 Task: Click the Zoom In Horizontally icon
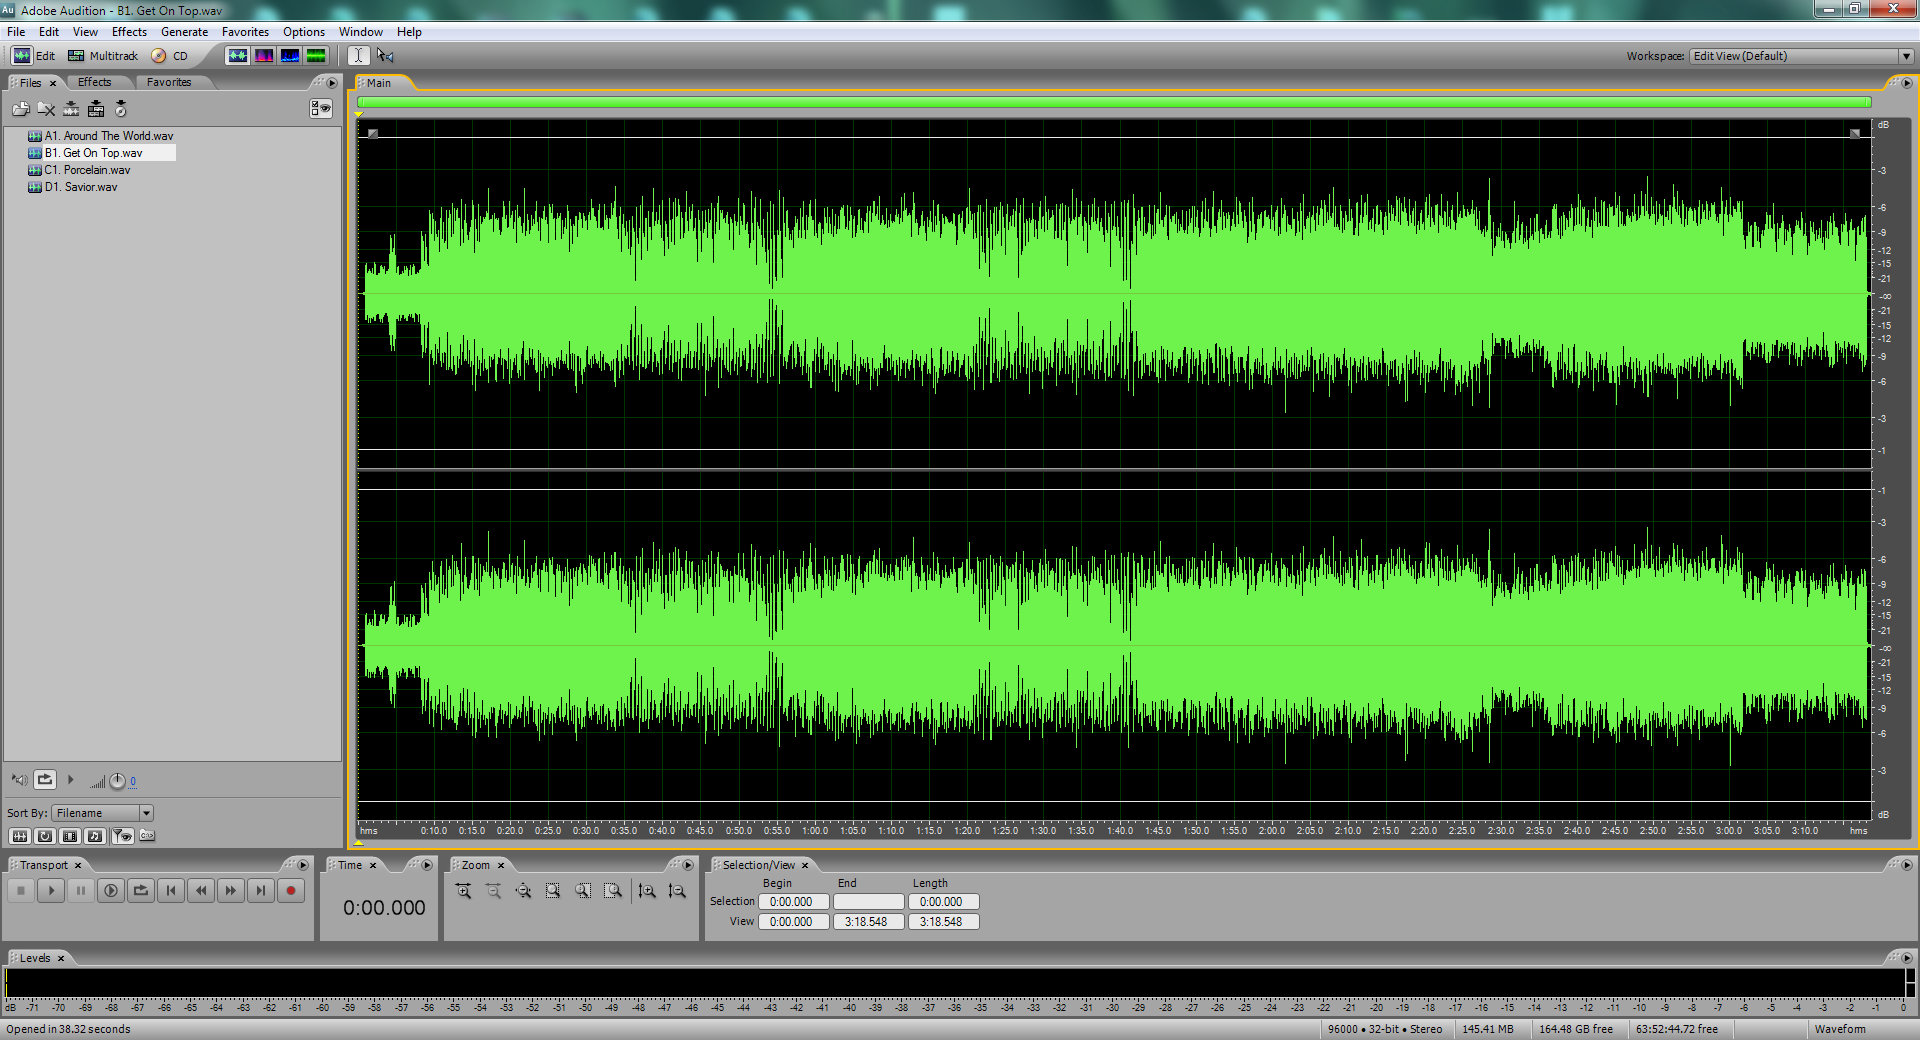click(x=463, y=891)
